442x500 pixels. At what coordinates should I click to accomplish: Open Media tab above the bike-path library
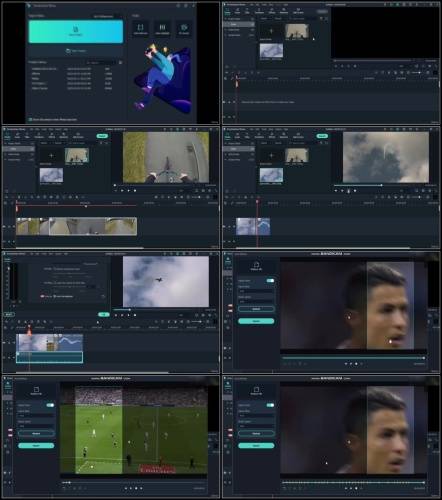click(x=7, y=136)
